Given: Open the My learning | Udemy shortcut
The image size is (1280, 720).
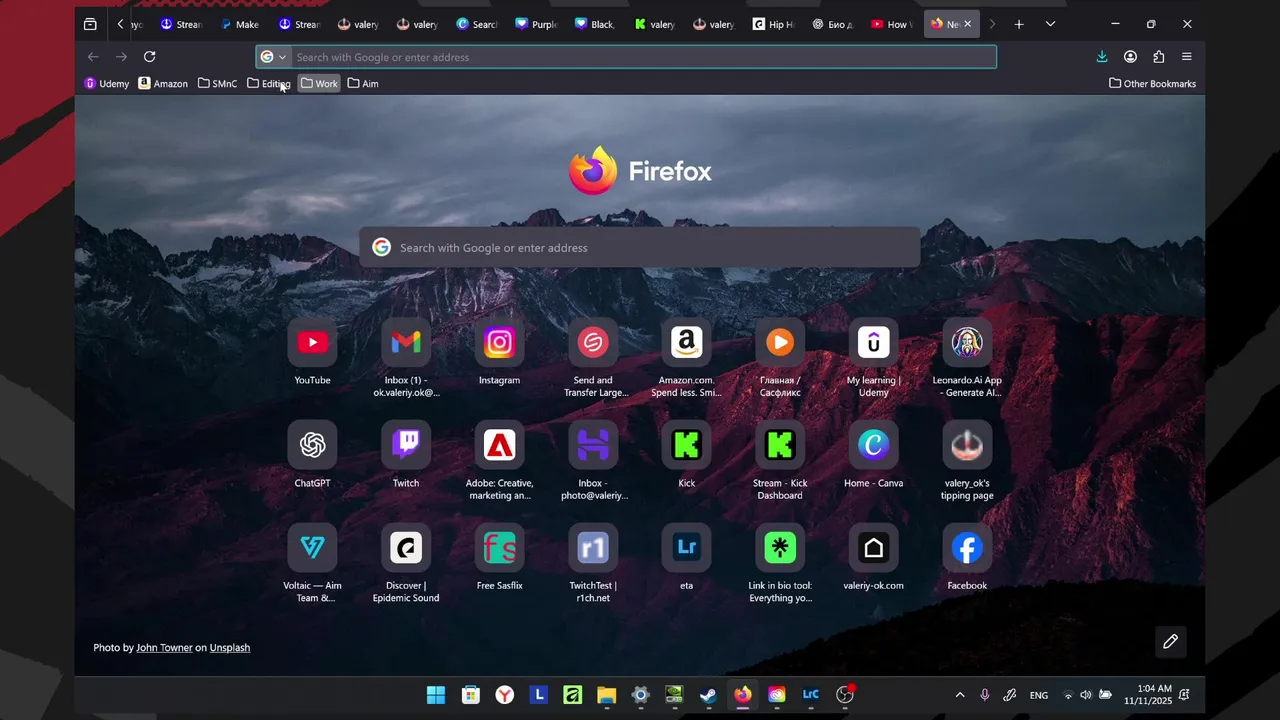Looking at the screenshot, I should [x=873, y=343].
